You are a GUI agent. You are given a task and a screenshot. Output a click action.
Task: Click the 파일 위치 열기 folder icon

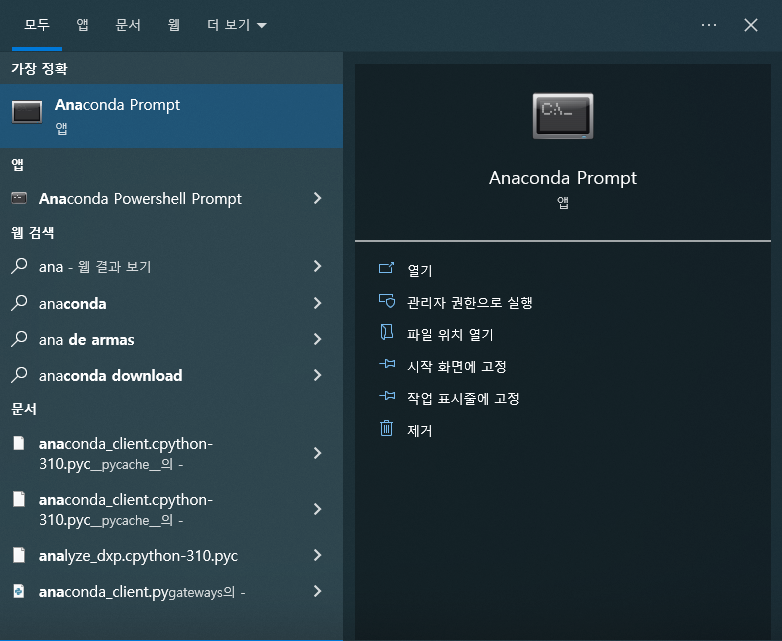(x=387, y=332)
